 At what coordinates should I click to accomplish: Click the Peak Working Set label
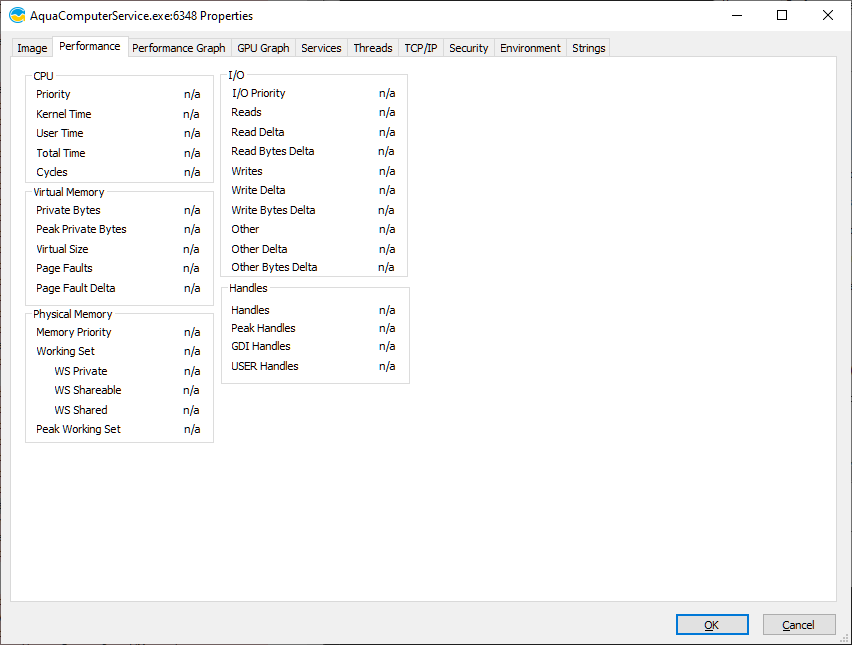point(79,429)
